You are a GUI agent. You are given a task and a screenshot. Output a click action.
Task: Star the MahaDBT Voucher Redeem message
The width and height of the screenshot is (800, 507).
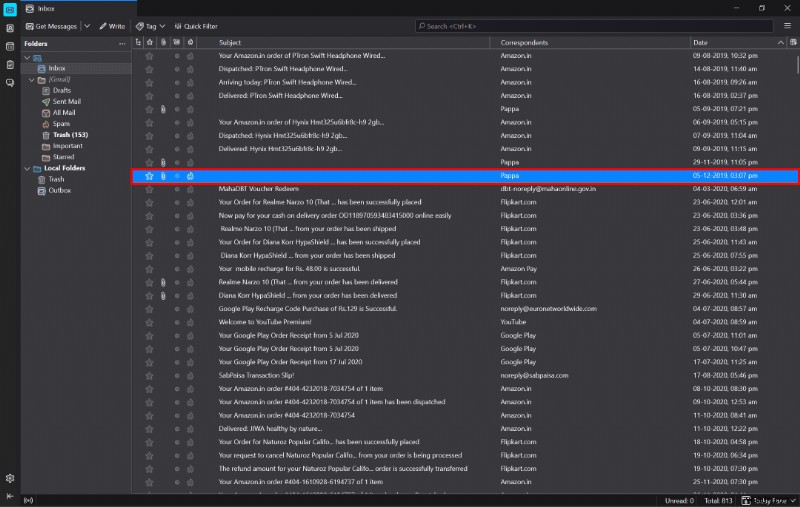tap(149, 189)
